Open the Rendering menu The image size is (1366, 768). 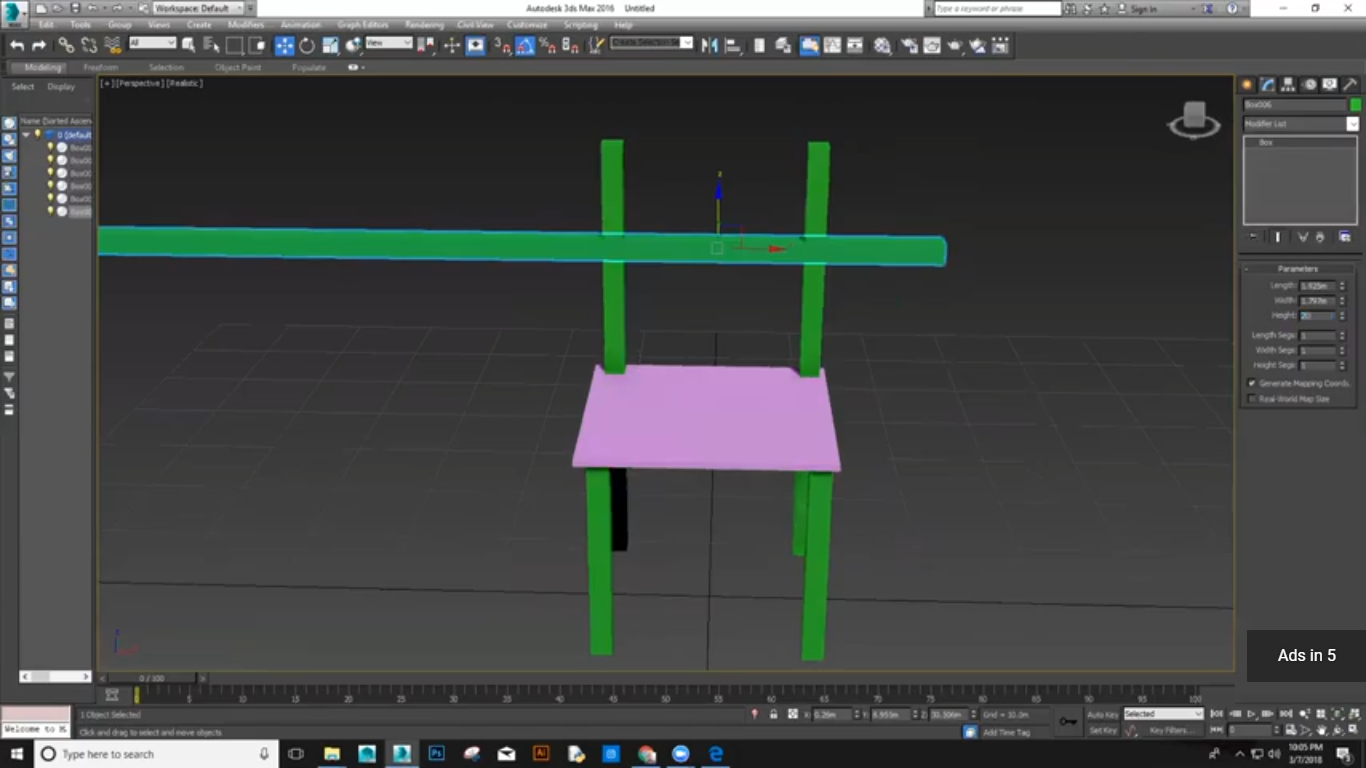pos(424,24)
